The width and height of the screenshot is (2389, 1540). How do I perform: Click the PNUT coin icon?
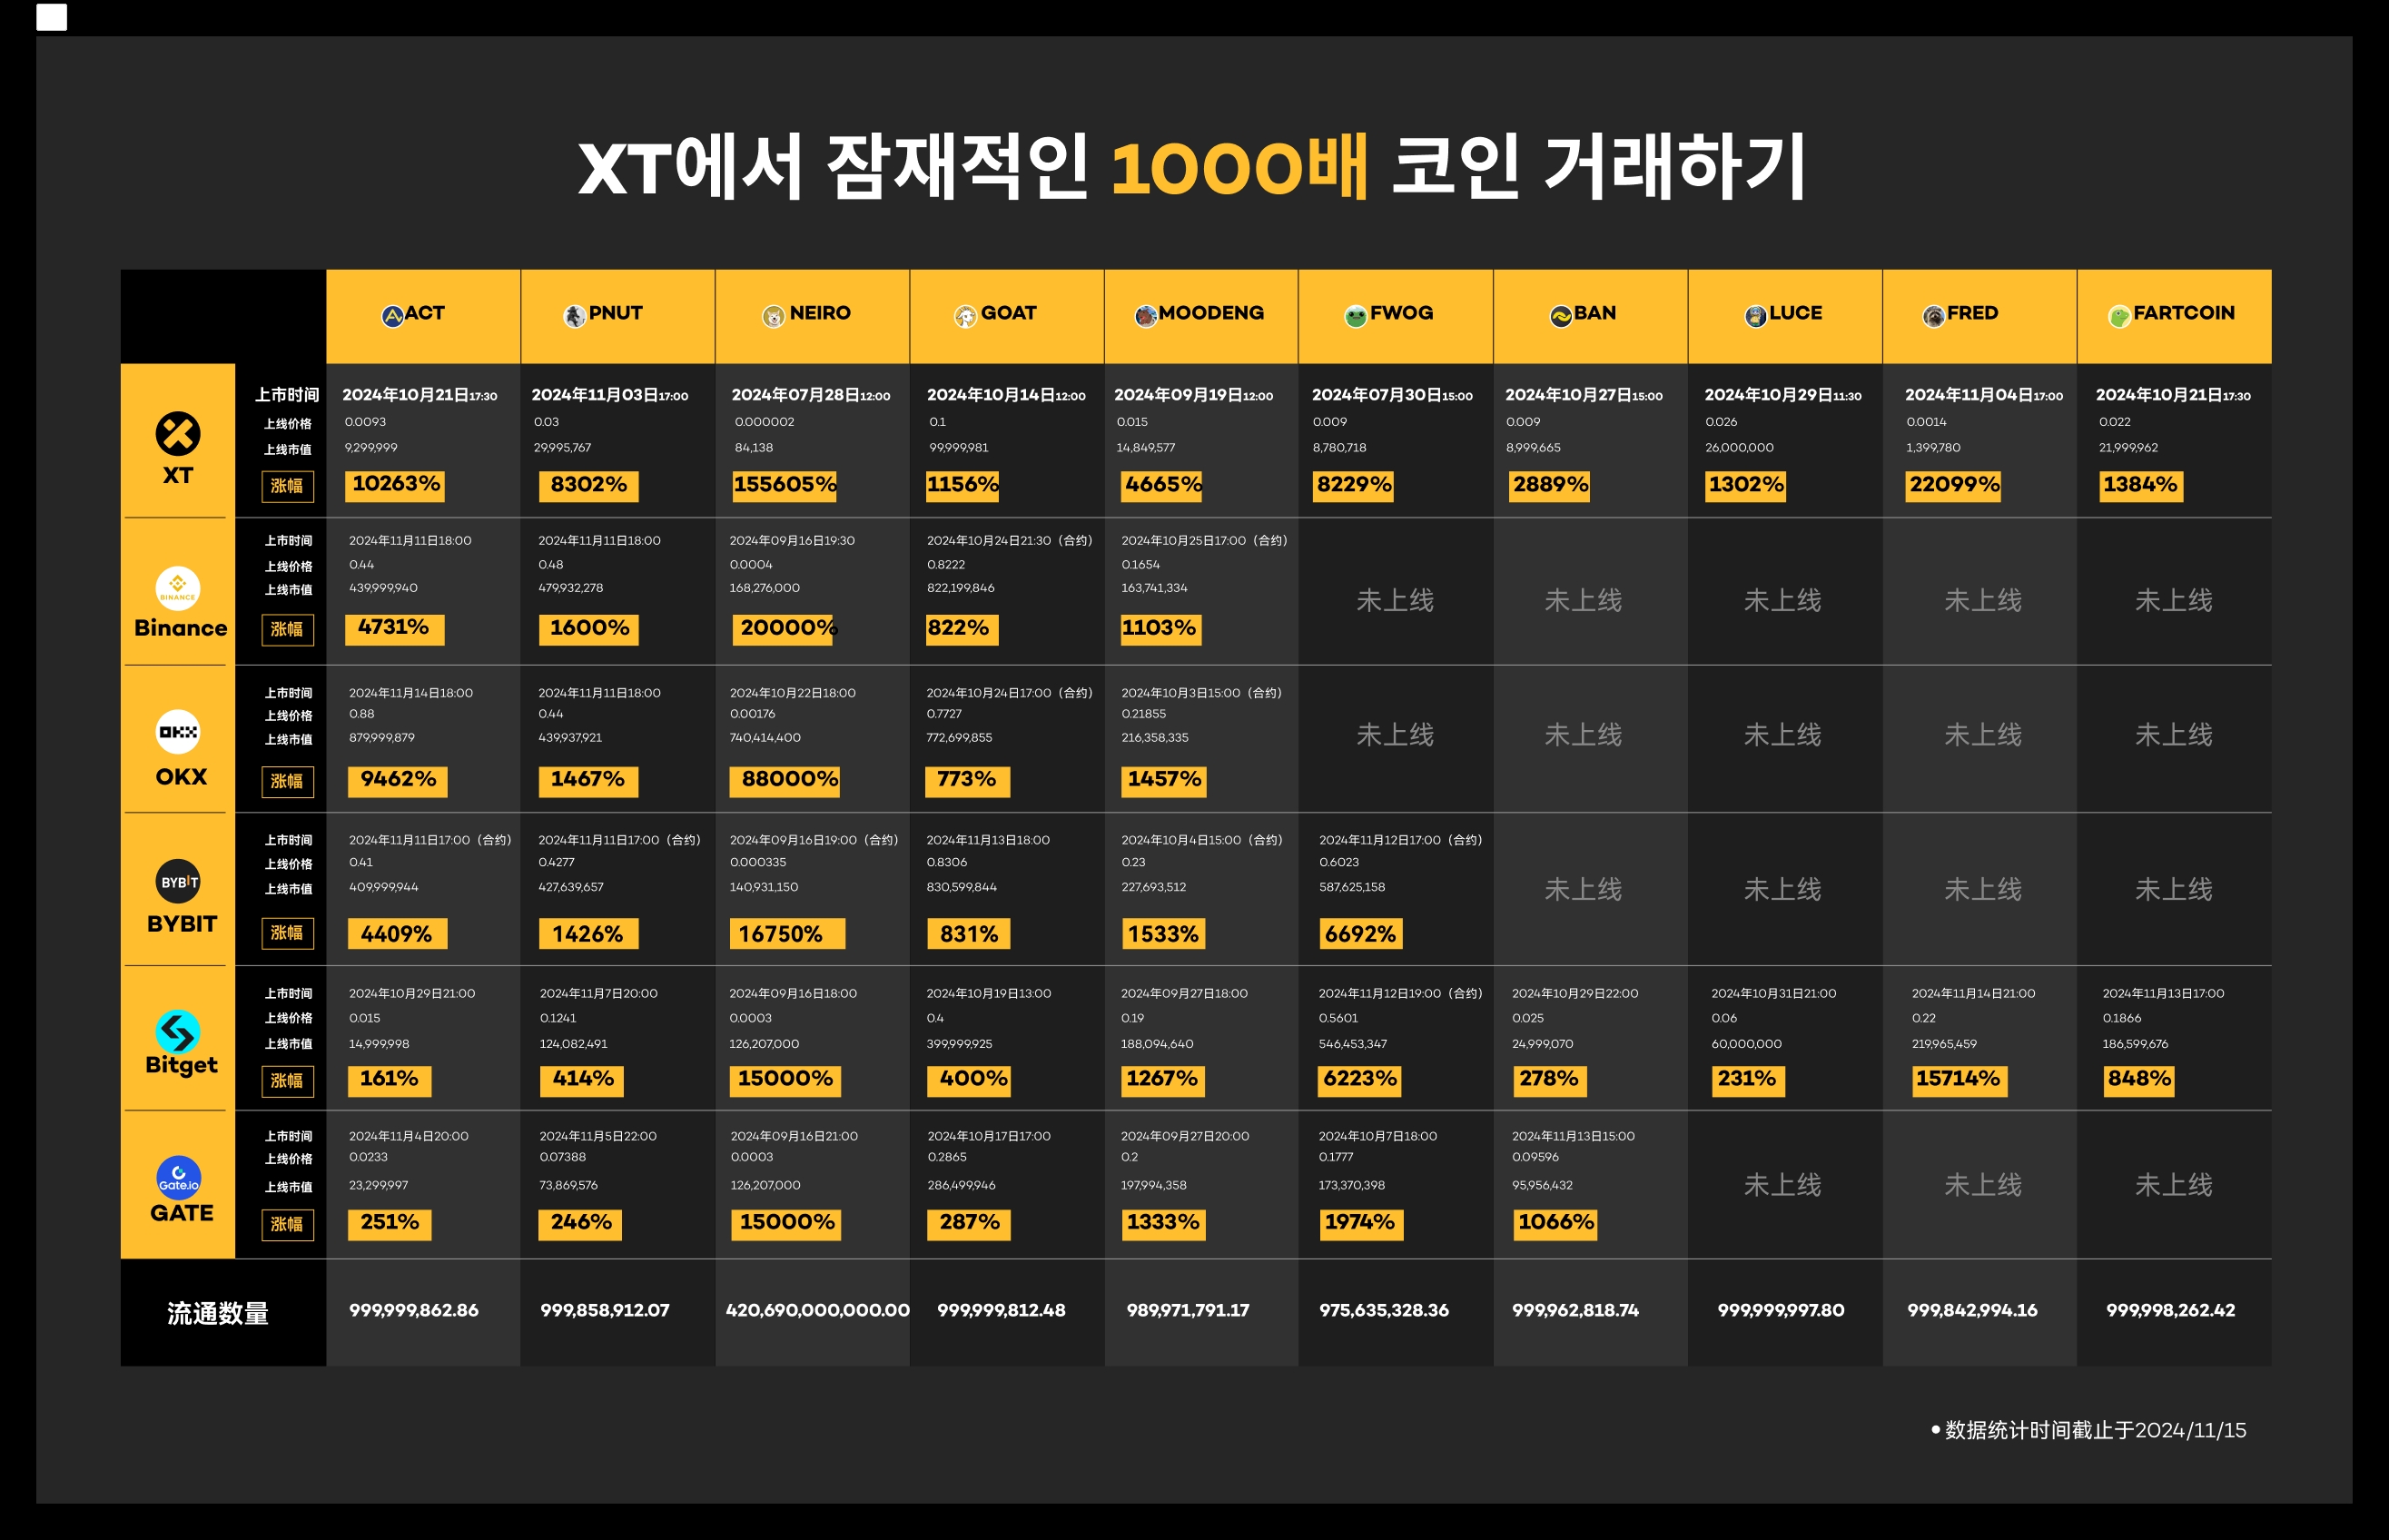point(575,316)
